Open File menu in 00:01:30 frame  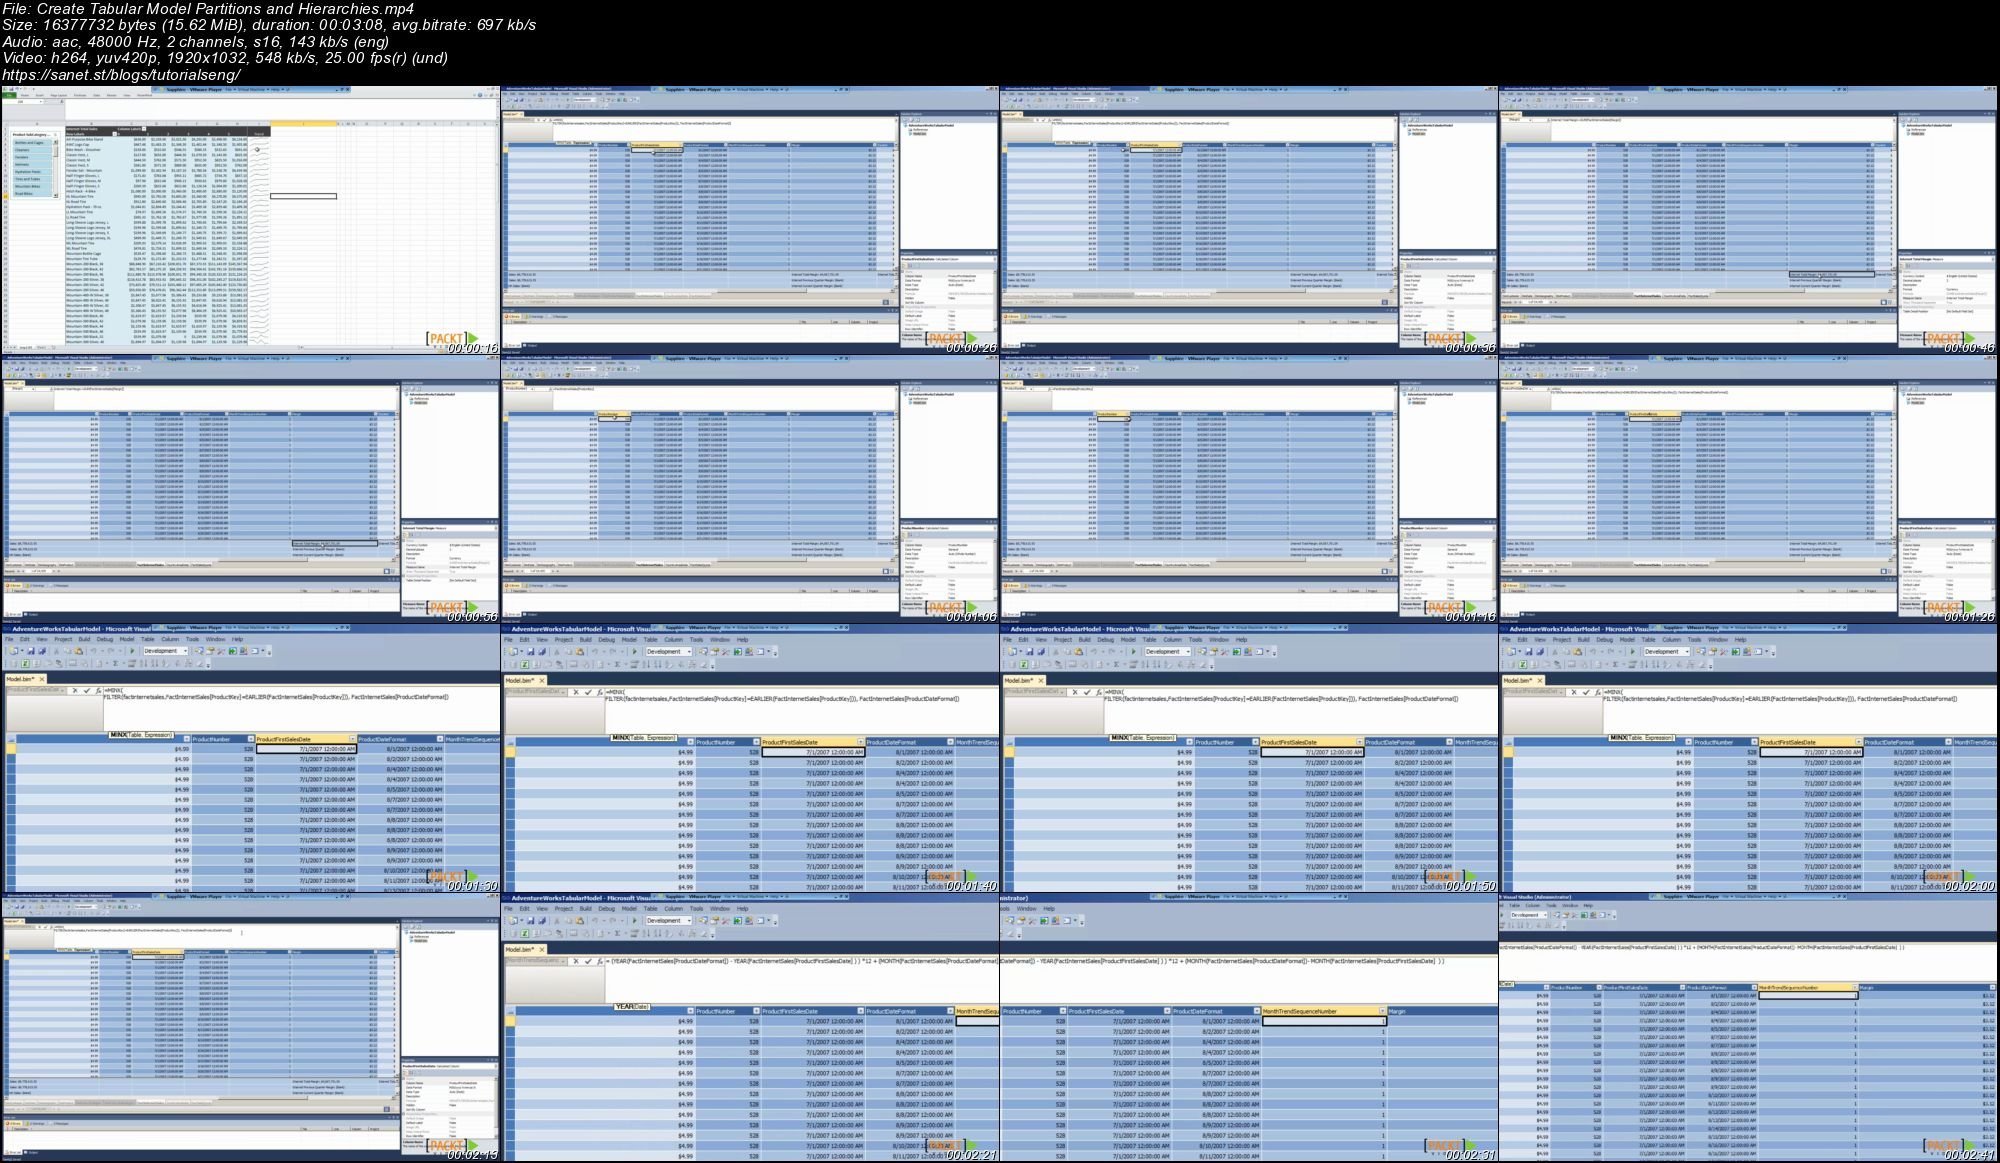(x=9, y=639)
